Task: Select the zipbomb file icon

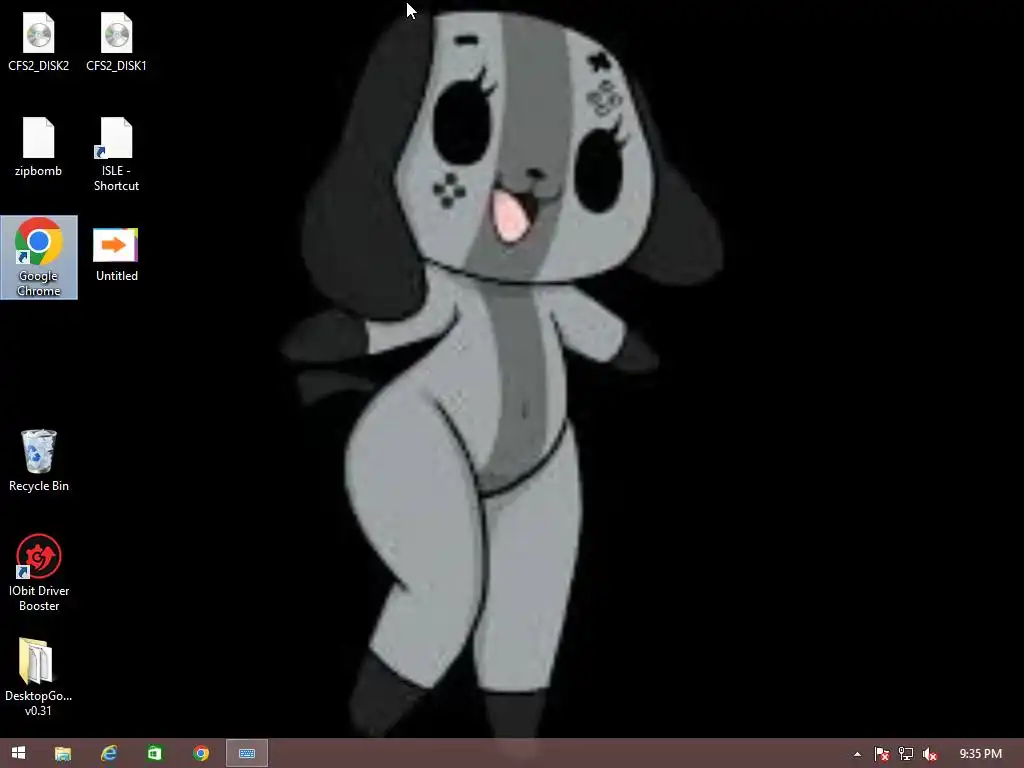Action: [39, 138]
